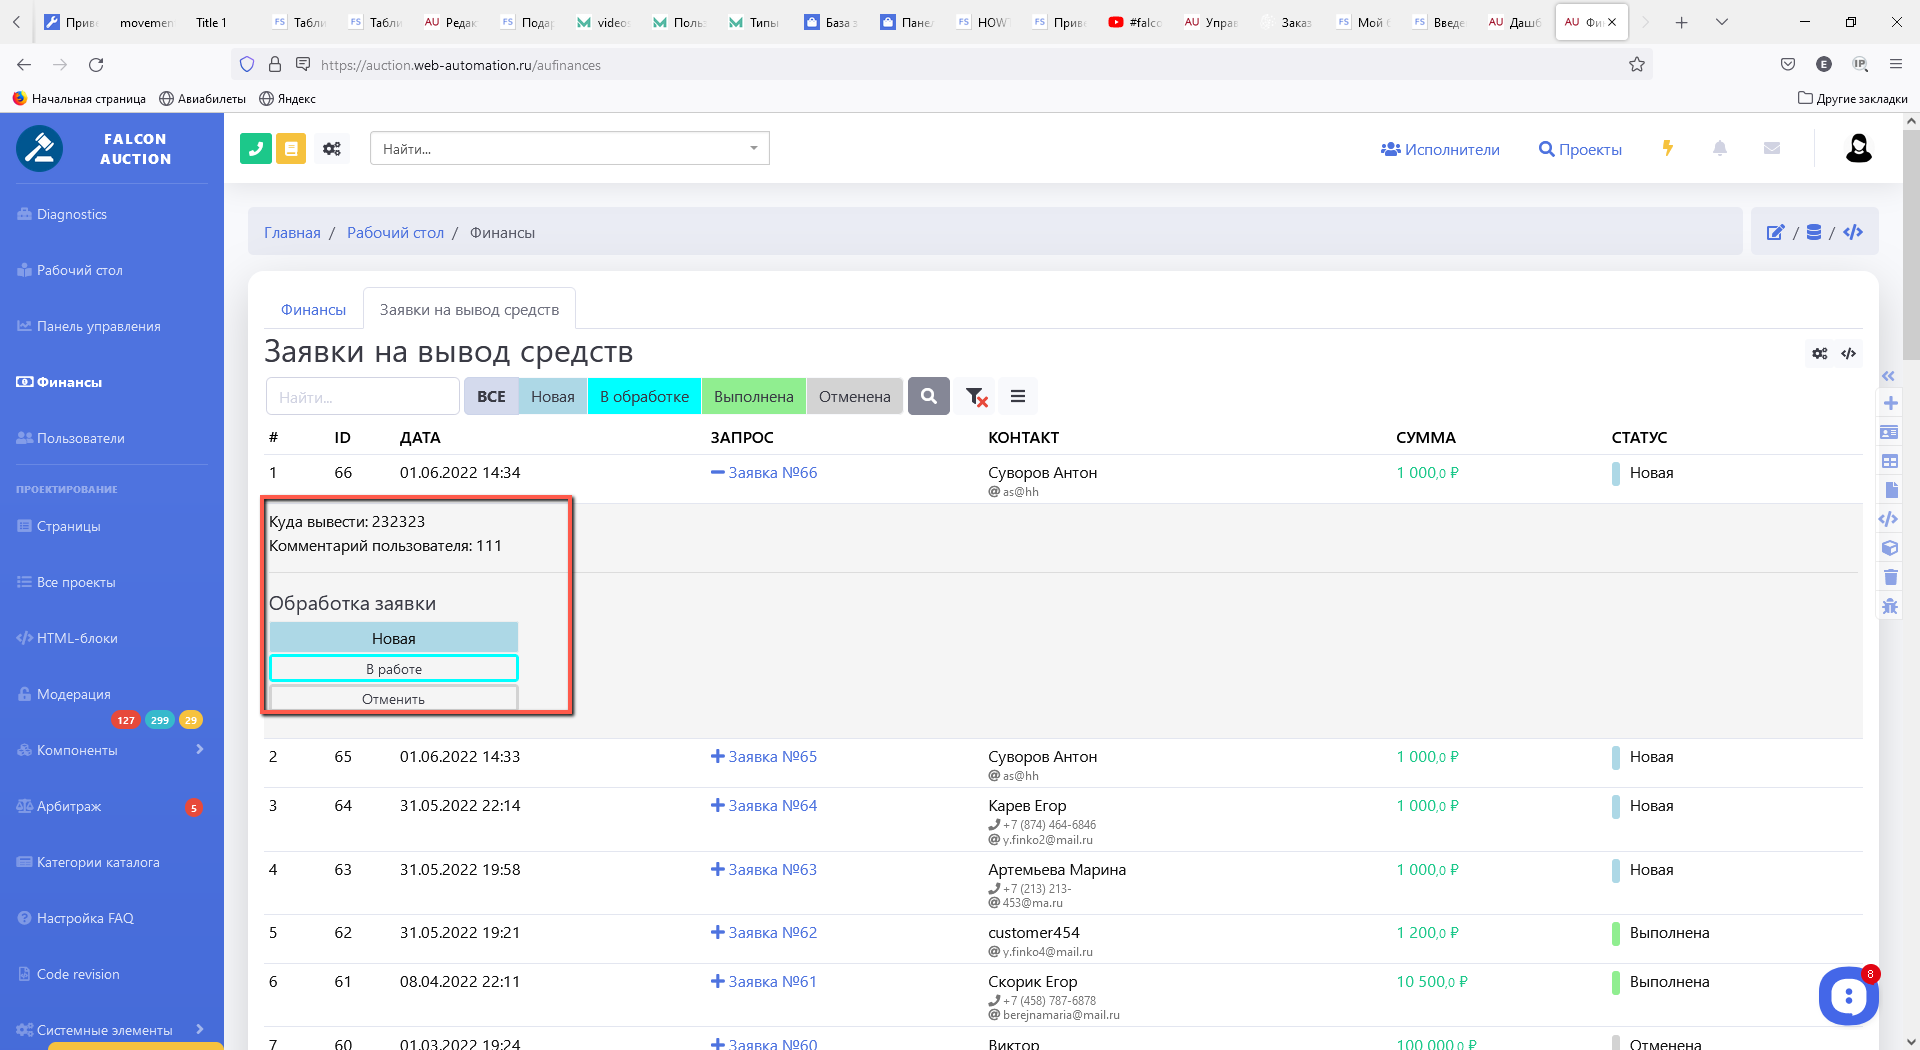Open the top 'Найти...' dropdown
Screen dimensions: 1920x1050
point(569,149)
